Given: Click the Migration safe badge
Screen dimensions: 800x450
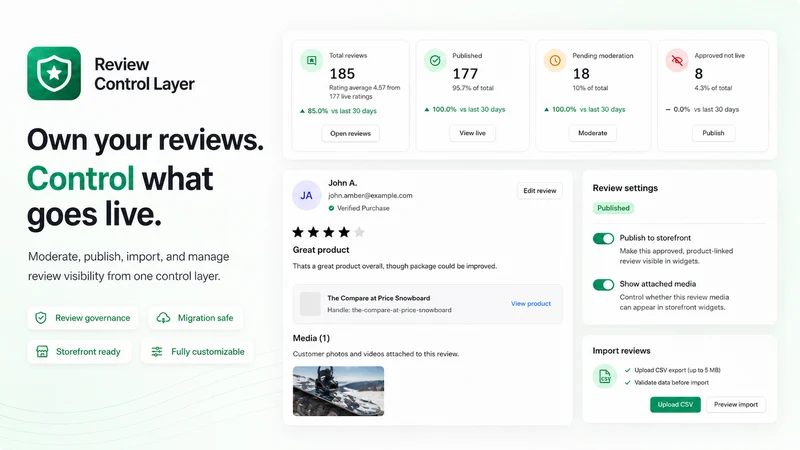Looking at the screenshot, I should 195,318.
